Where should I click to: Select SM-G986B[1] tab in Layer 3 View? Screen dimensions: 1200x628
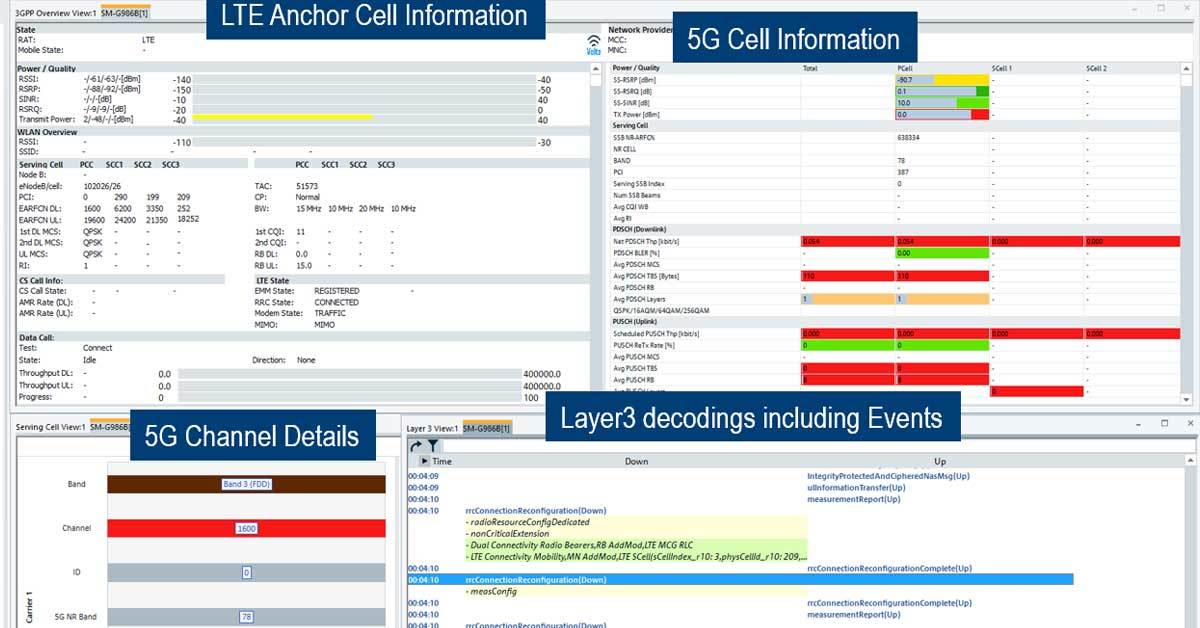click(487, 428)
